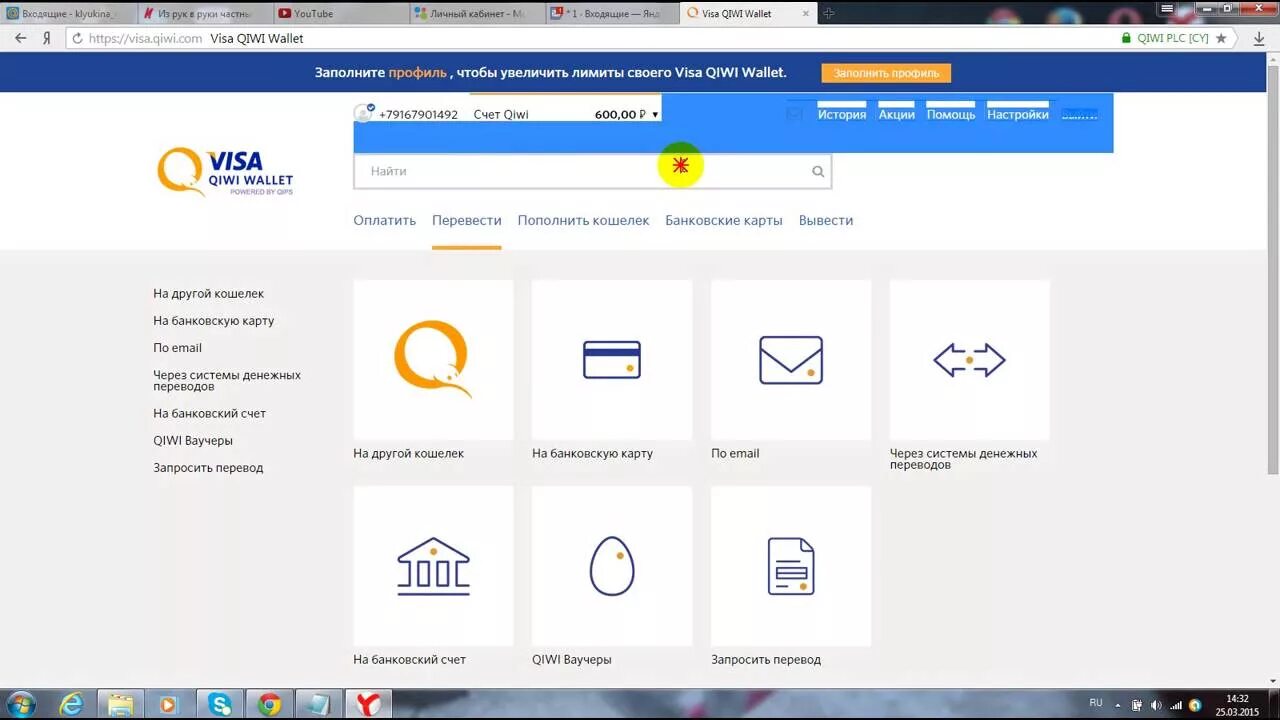Click sidebar link QIWI Ваучеры

[193, 441]
